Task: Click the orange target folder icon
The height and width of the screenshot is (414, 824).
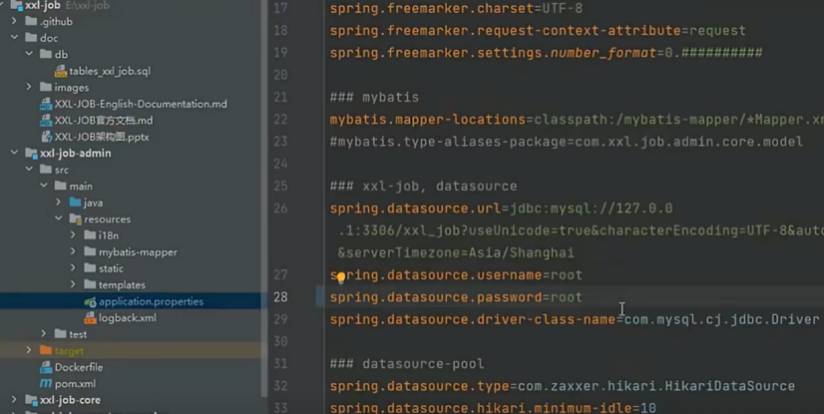Action: pyautogui.click(x=46, y=350)
